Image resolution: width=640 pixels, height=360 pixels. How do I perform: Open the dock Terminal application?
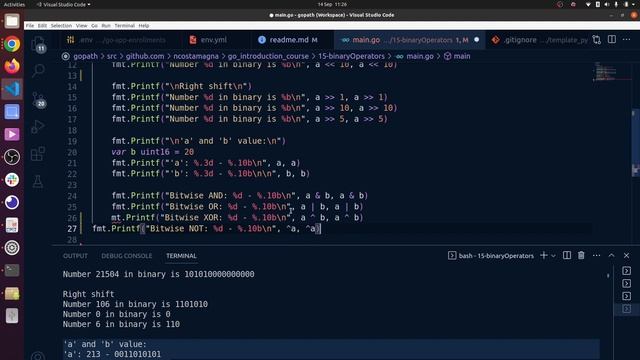click(12, 270)
